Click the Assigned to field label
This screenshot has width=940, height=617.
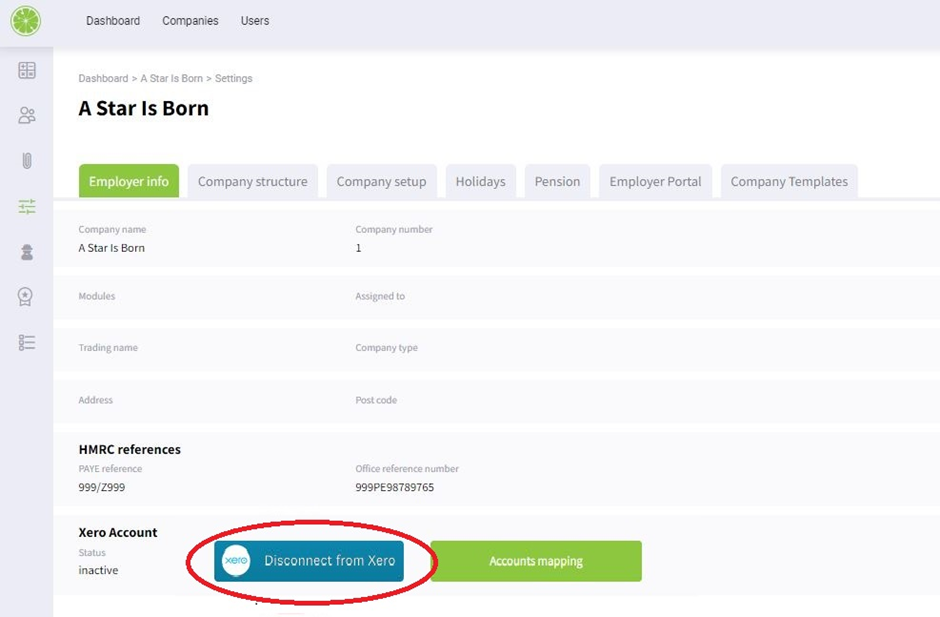click(x=380, y=296)
